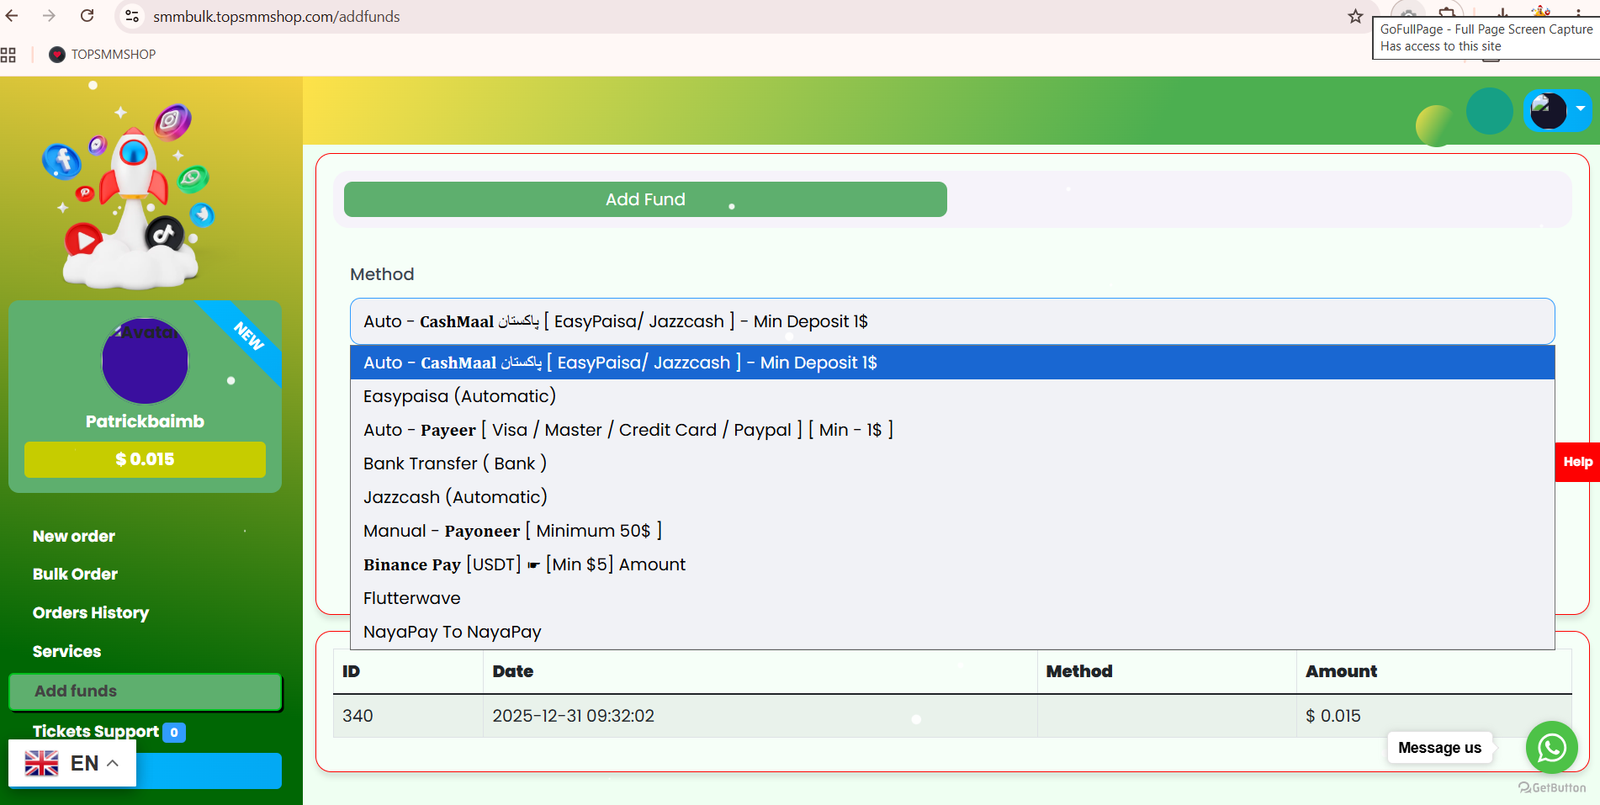The width and height of the screenshot is (1600, 805).
Task: Select Auto Payeer Visa/Master option
Action: tap(952, 430)
